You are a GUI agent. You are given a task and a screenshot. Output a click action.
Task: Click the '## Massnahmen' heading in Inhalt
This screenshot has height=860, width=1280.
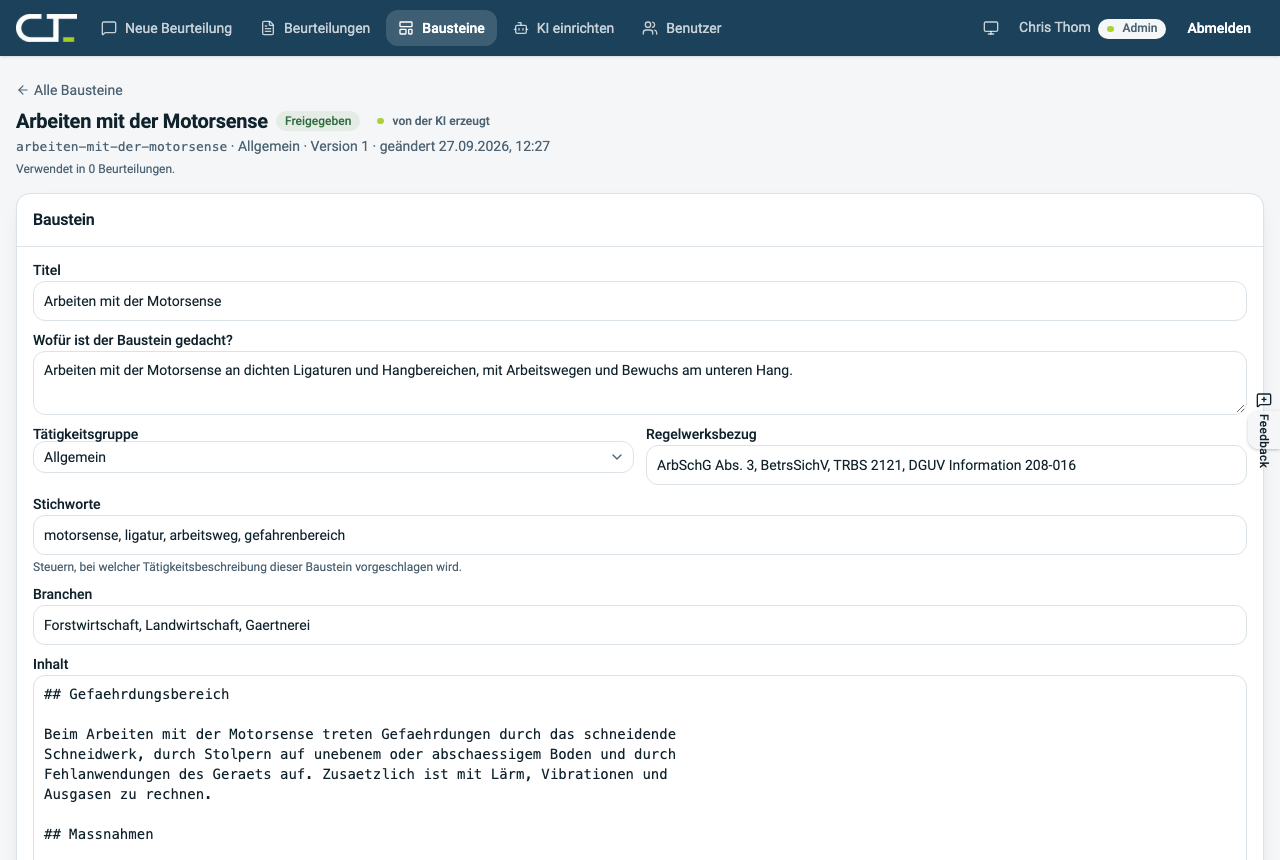pyautogui.click(x=99, y=834)
